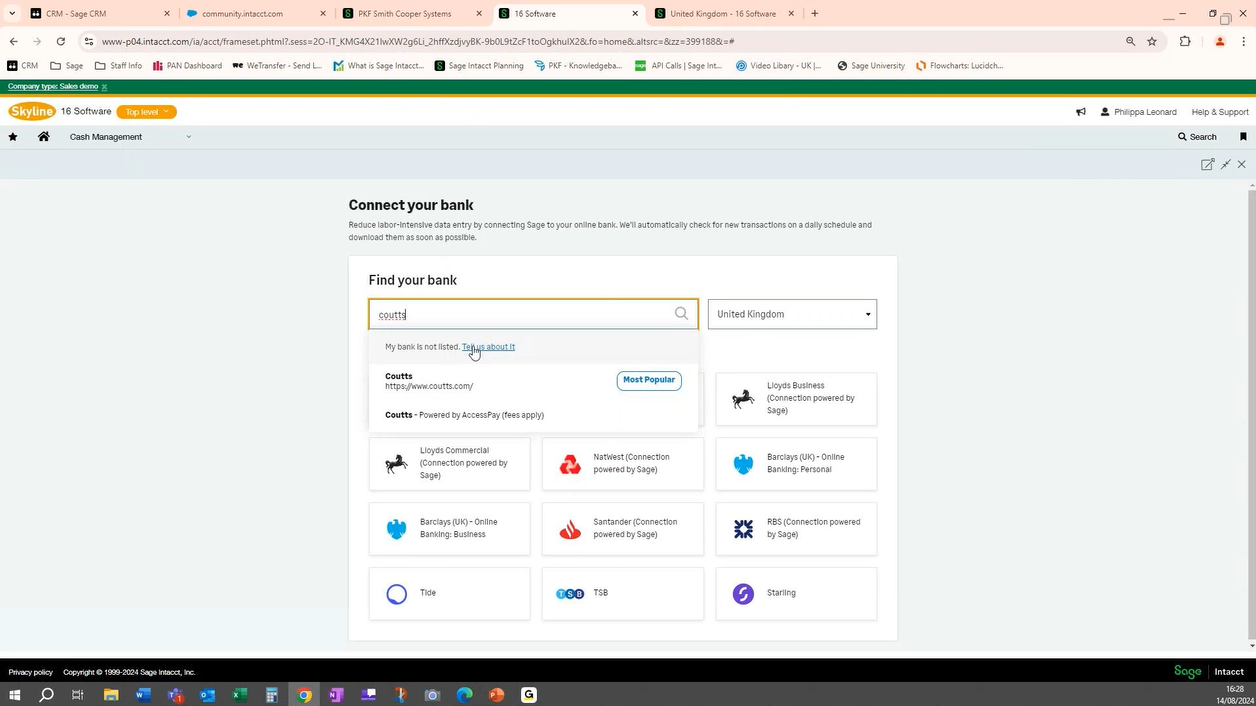Viewport: 1256px width, 706px height.
Task: Click the Skyline company logo
Action: click(32, 112)
